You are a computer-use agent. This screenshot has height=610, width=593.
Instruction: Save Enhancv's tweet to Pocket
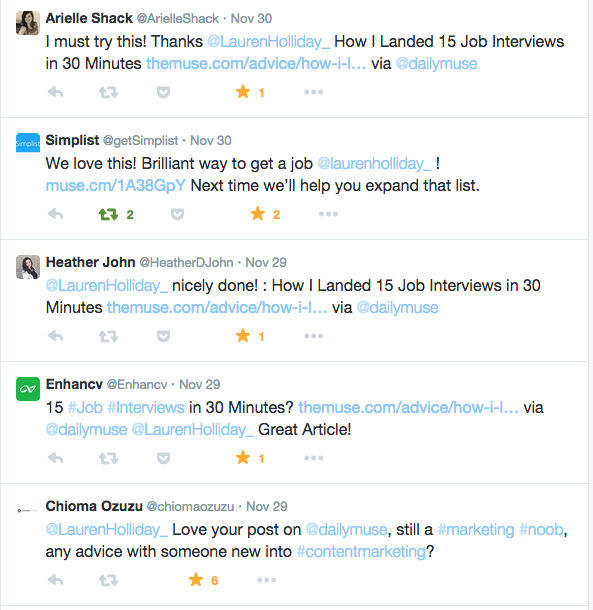(163, 458)
